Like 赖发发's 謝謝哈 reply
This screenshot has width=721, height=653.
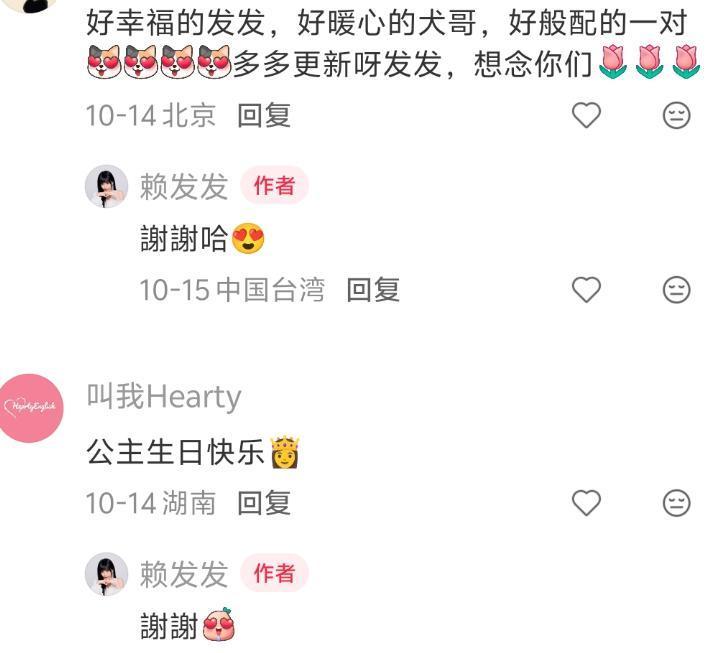tap(586, 290)
